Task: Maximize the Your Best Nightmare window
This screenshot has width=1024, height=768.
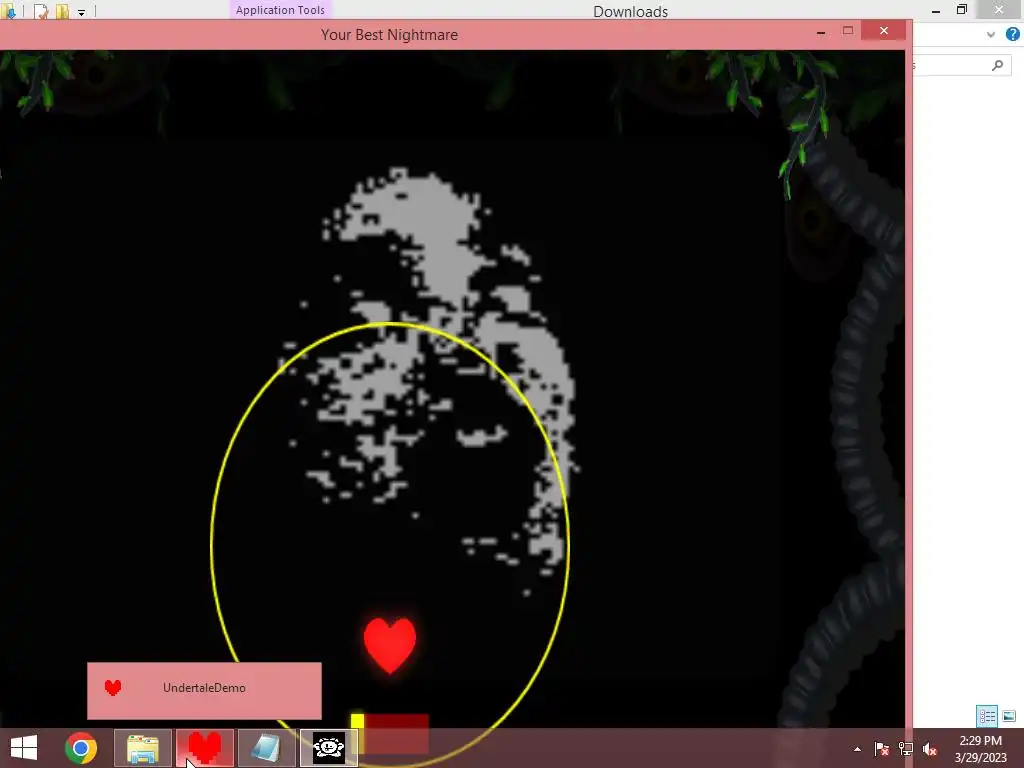Action: tap(848, 31)
